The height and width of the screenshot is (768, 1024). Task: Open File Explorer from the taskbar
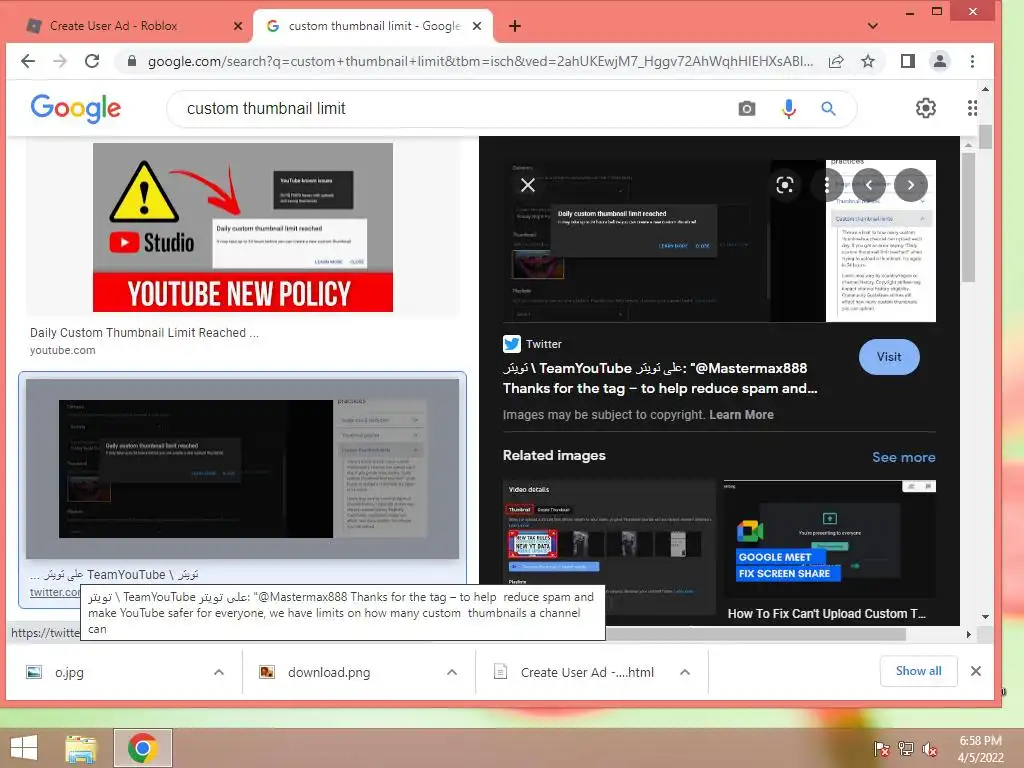[x=81, y=748]
